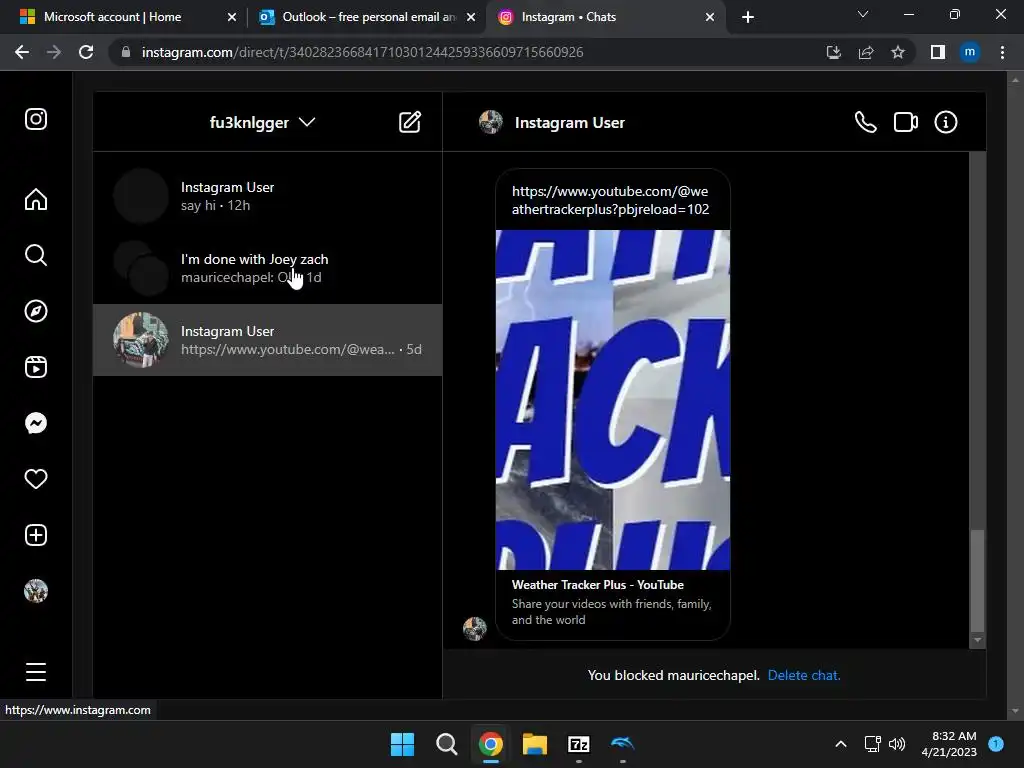Reload the current page

point(86,52)
